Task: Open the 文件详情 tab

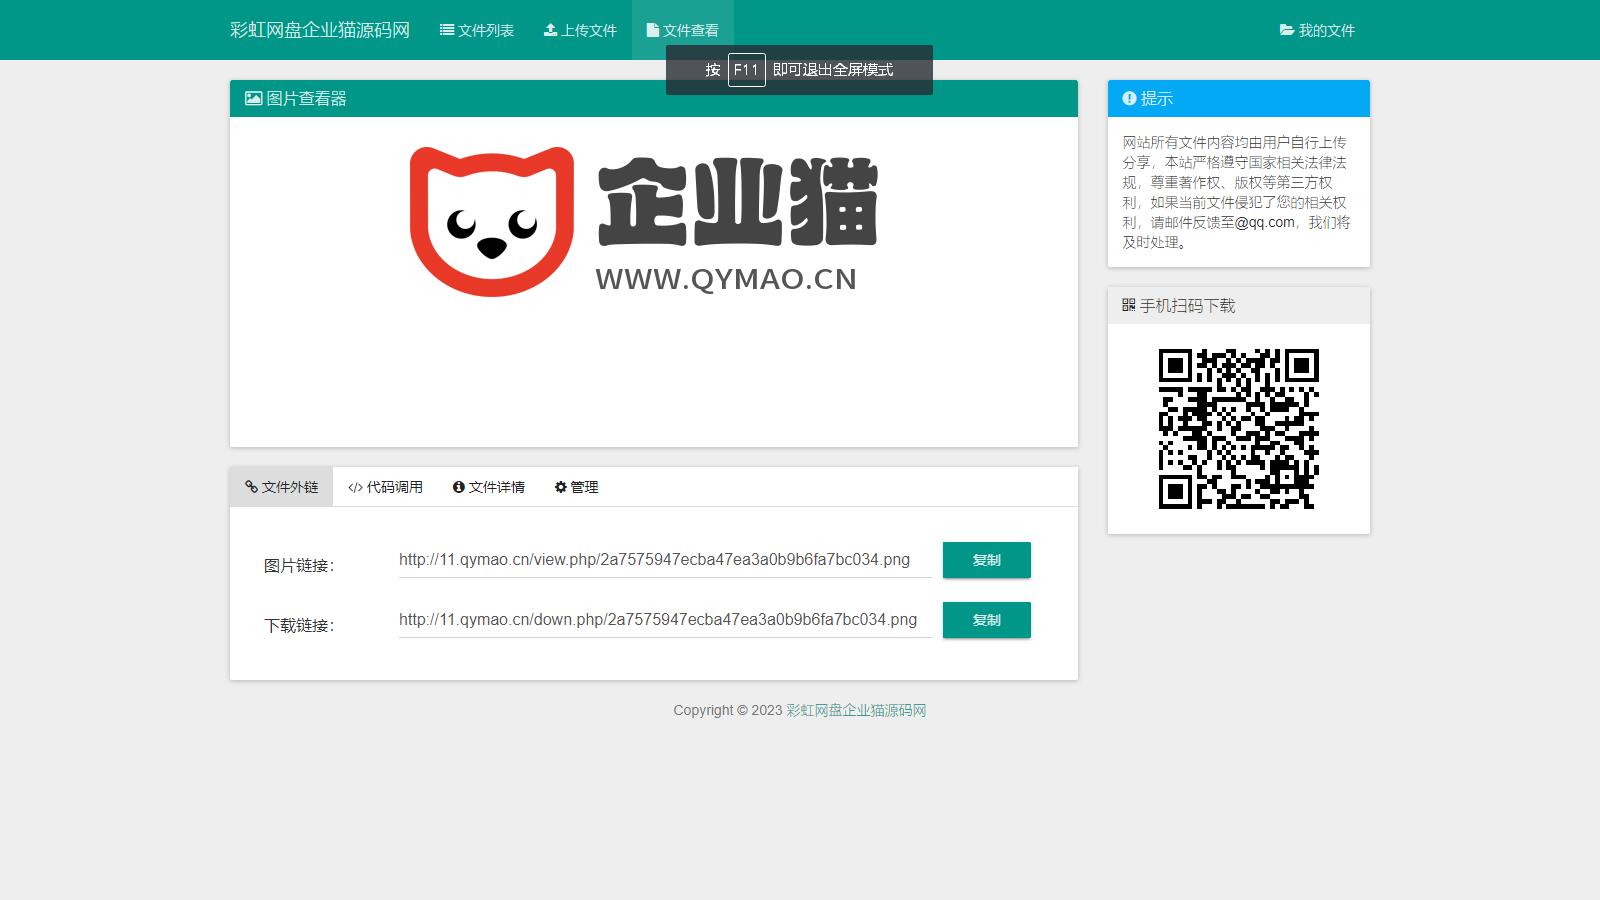Action: click(489, 487)
